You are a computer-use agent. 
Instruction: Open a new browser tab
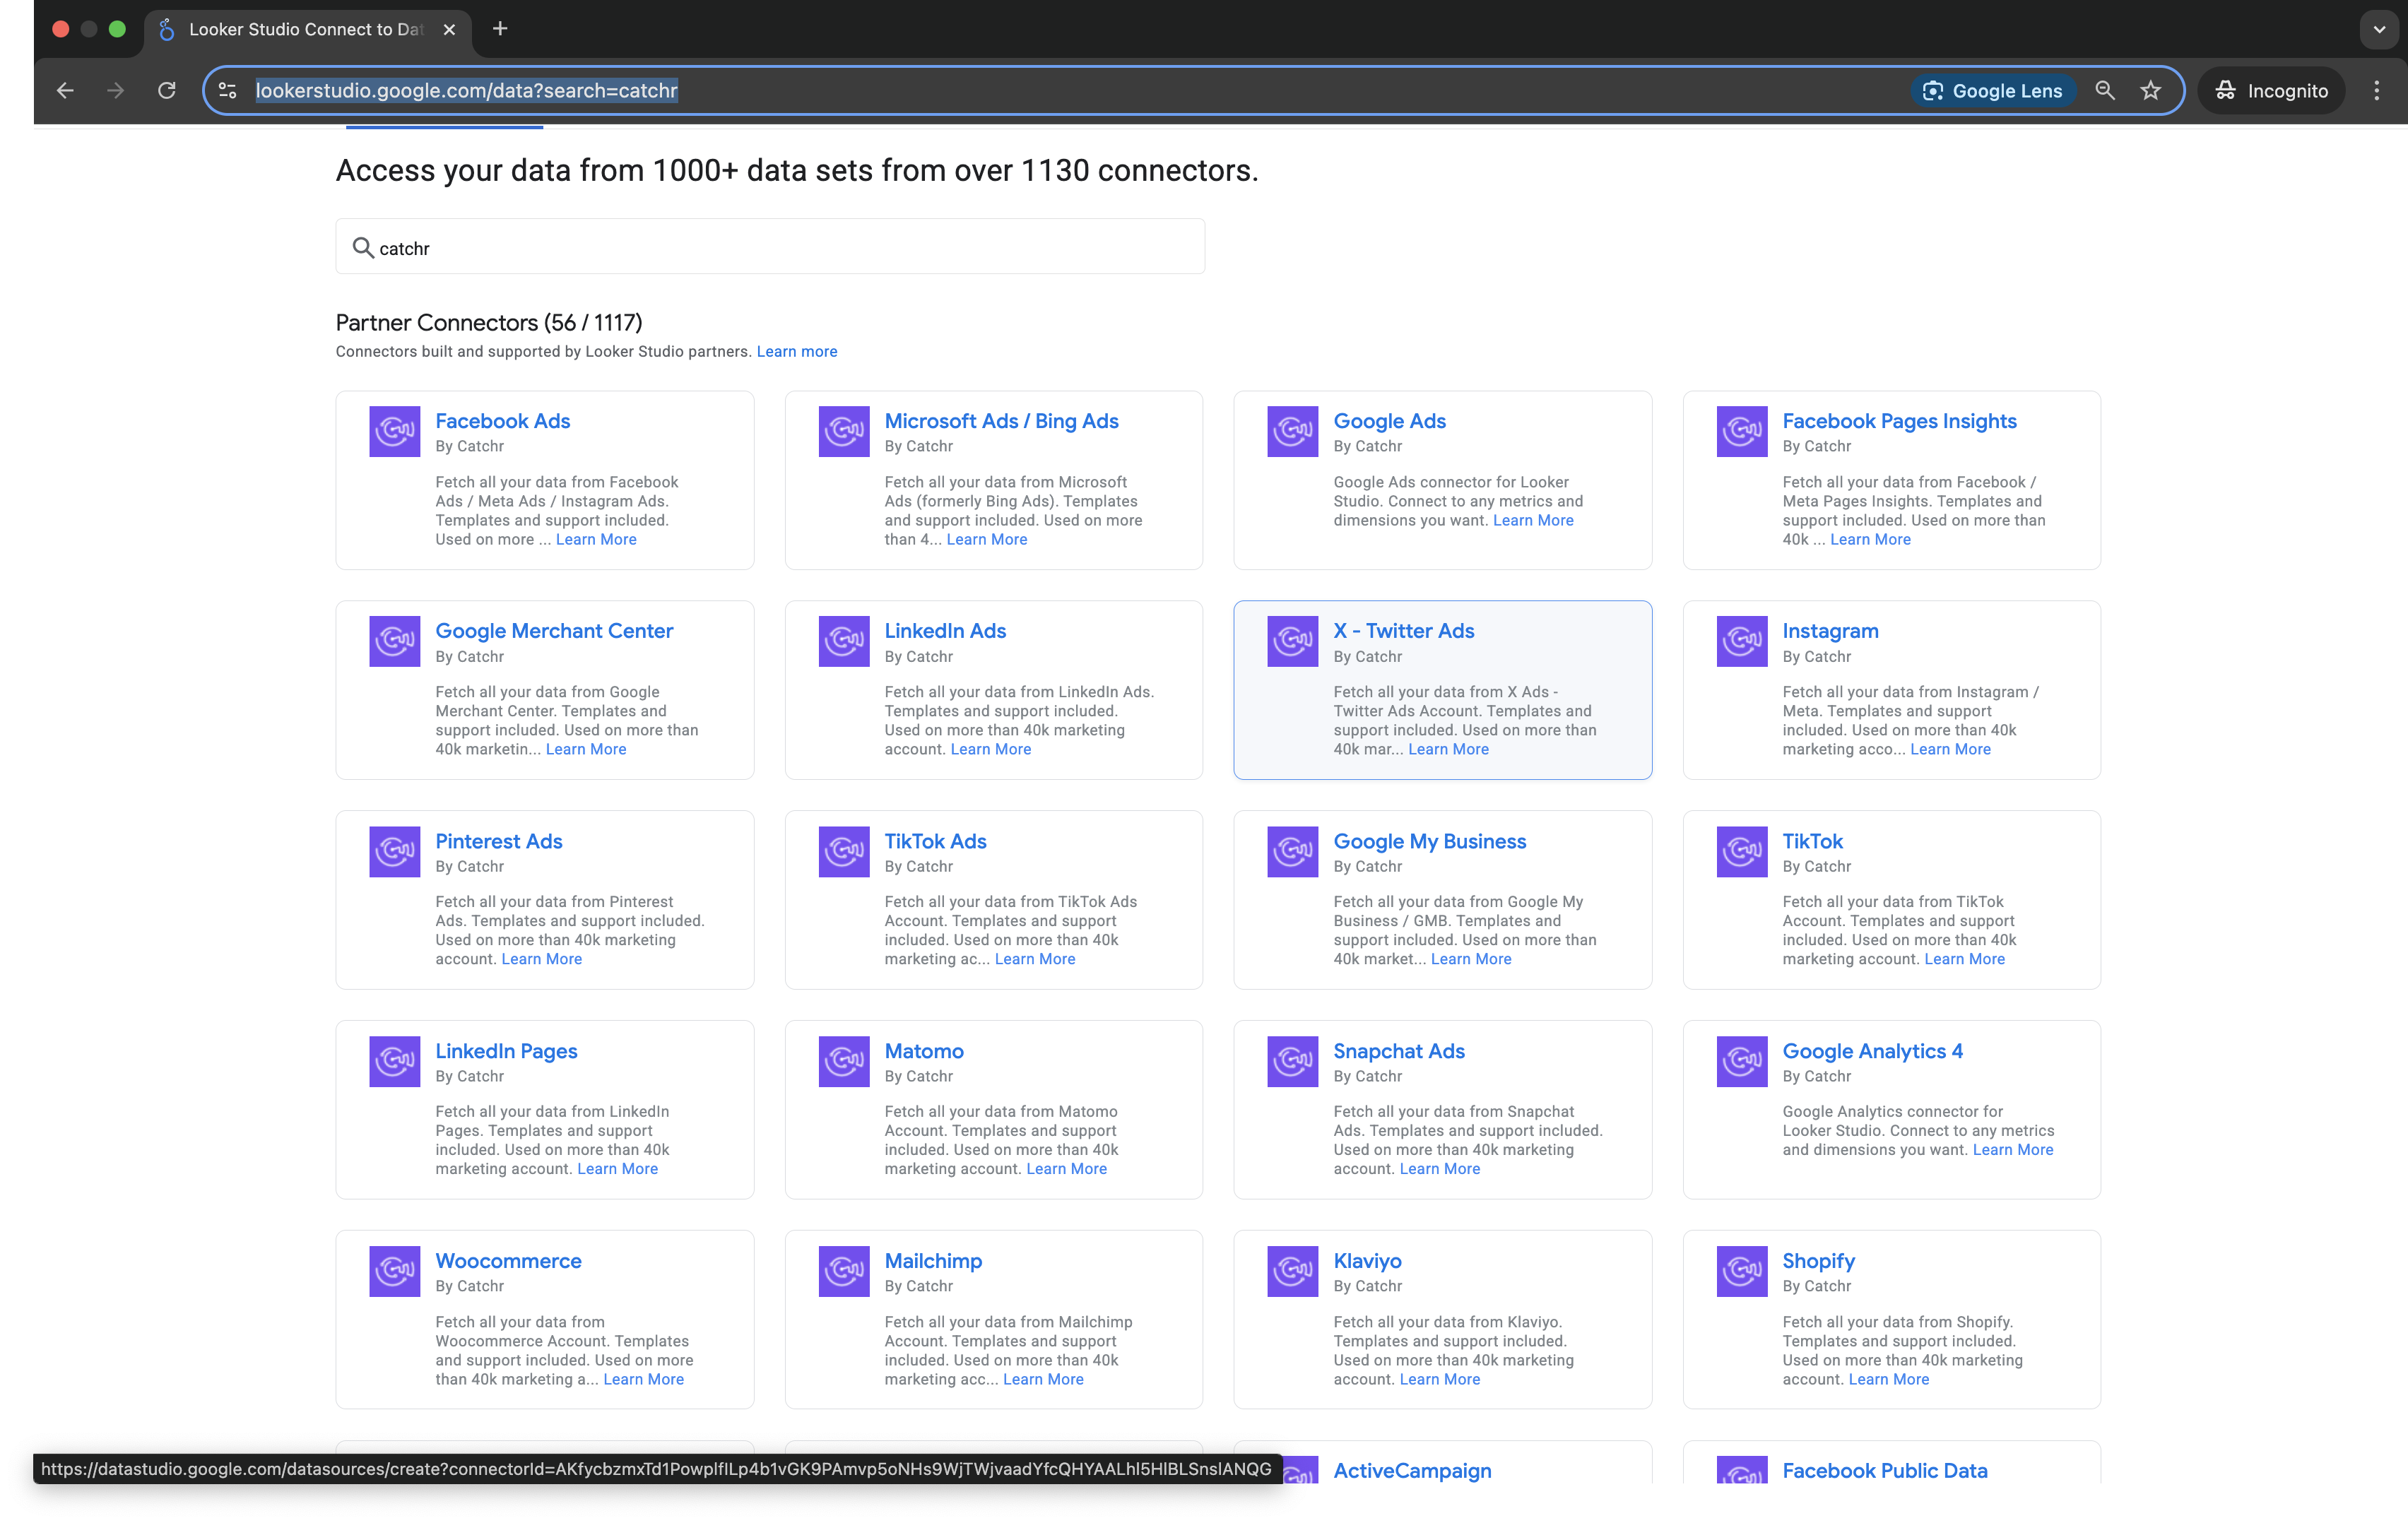[500, 29]
